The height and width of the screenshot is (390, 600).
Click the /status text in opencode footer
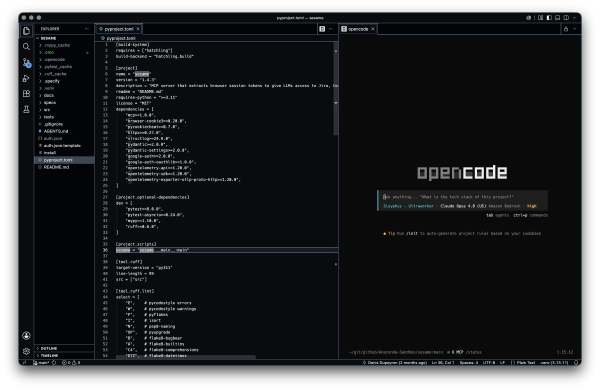(473, 352)
